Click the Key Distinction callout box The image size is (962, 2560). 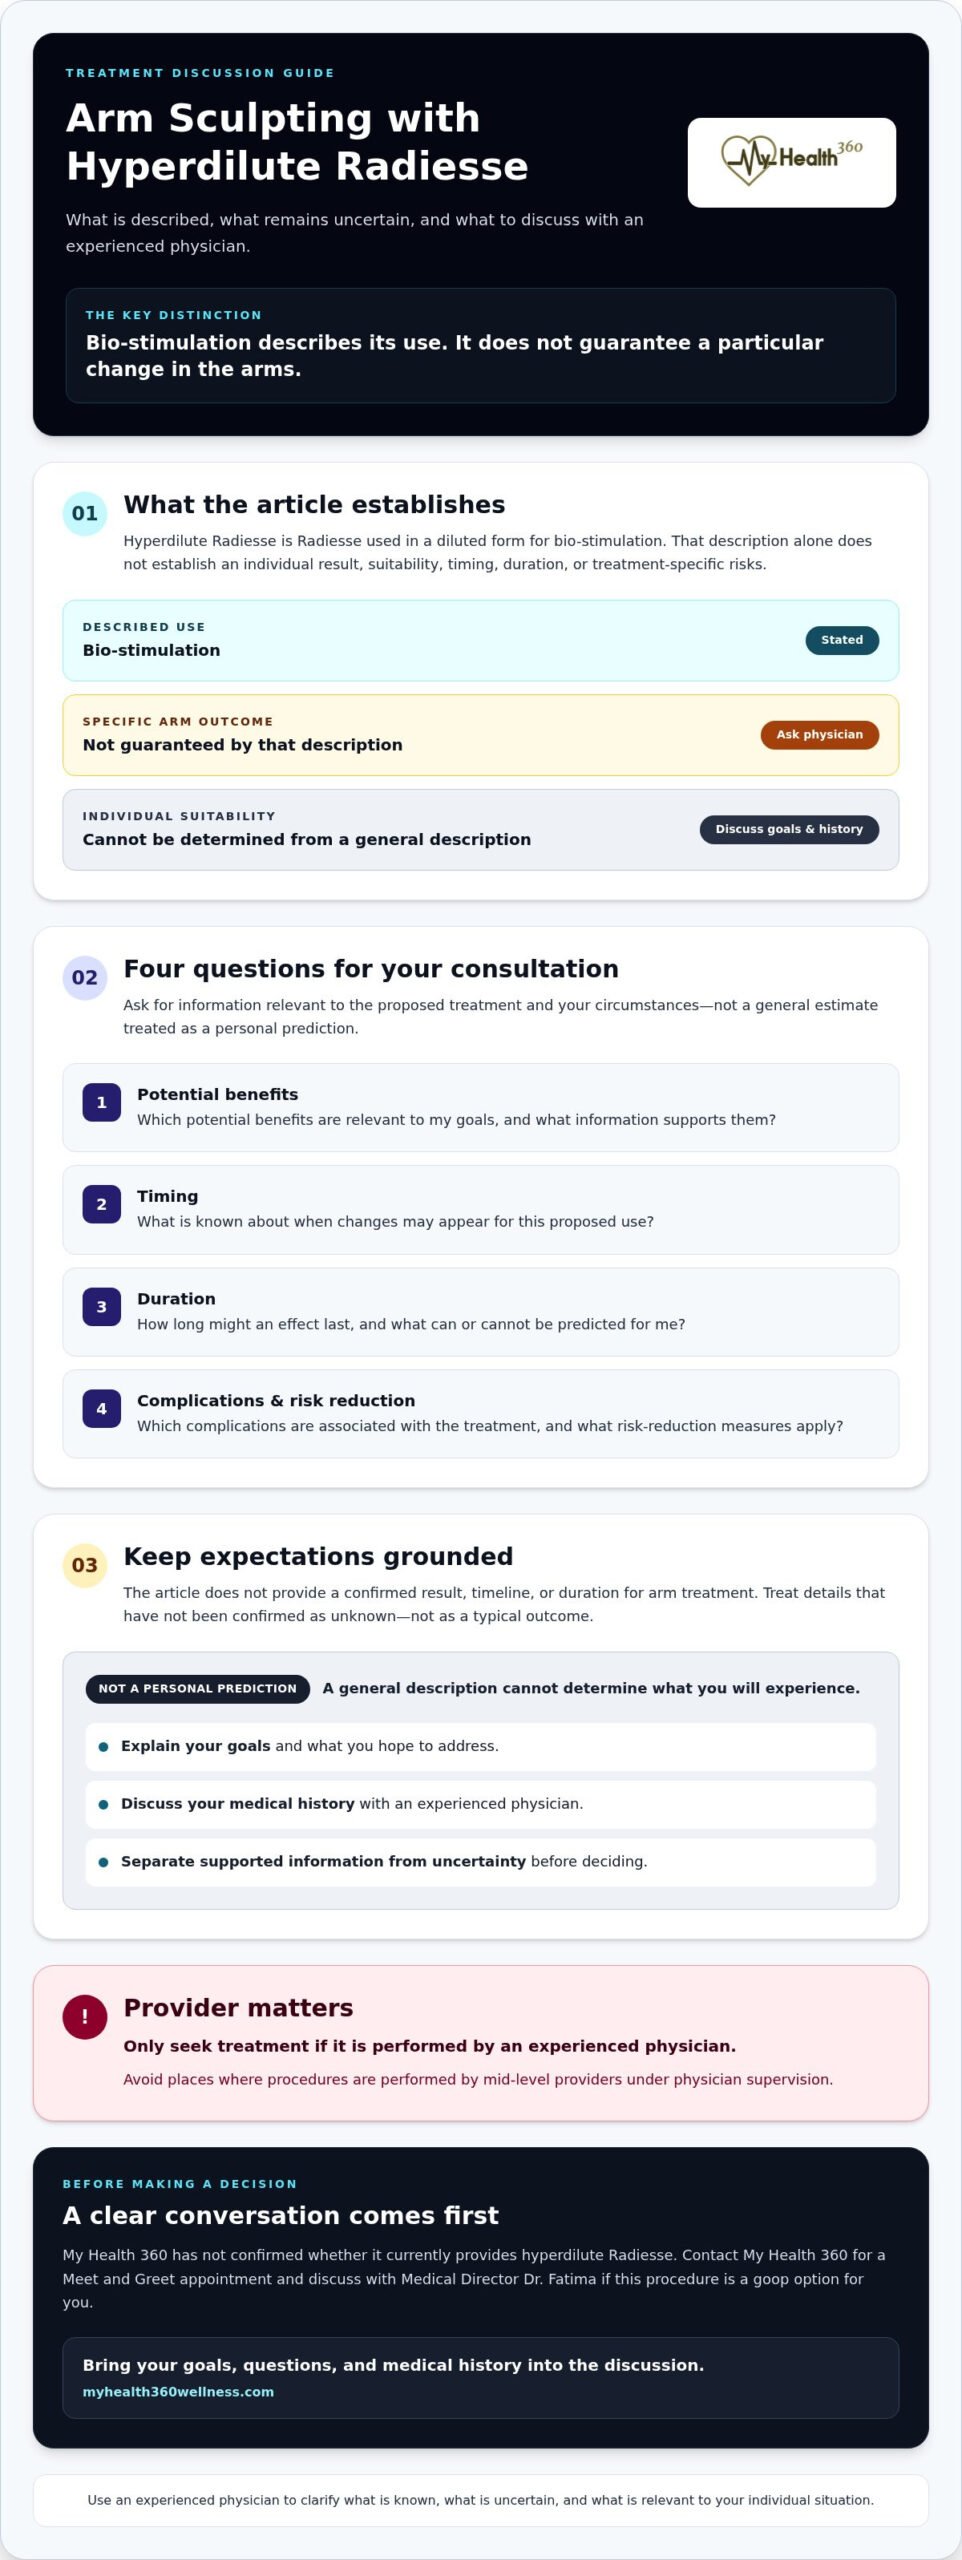coord(481,345)
